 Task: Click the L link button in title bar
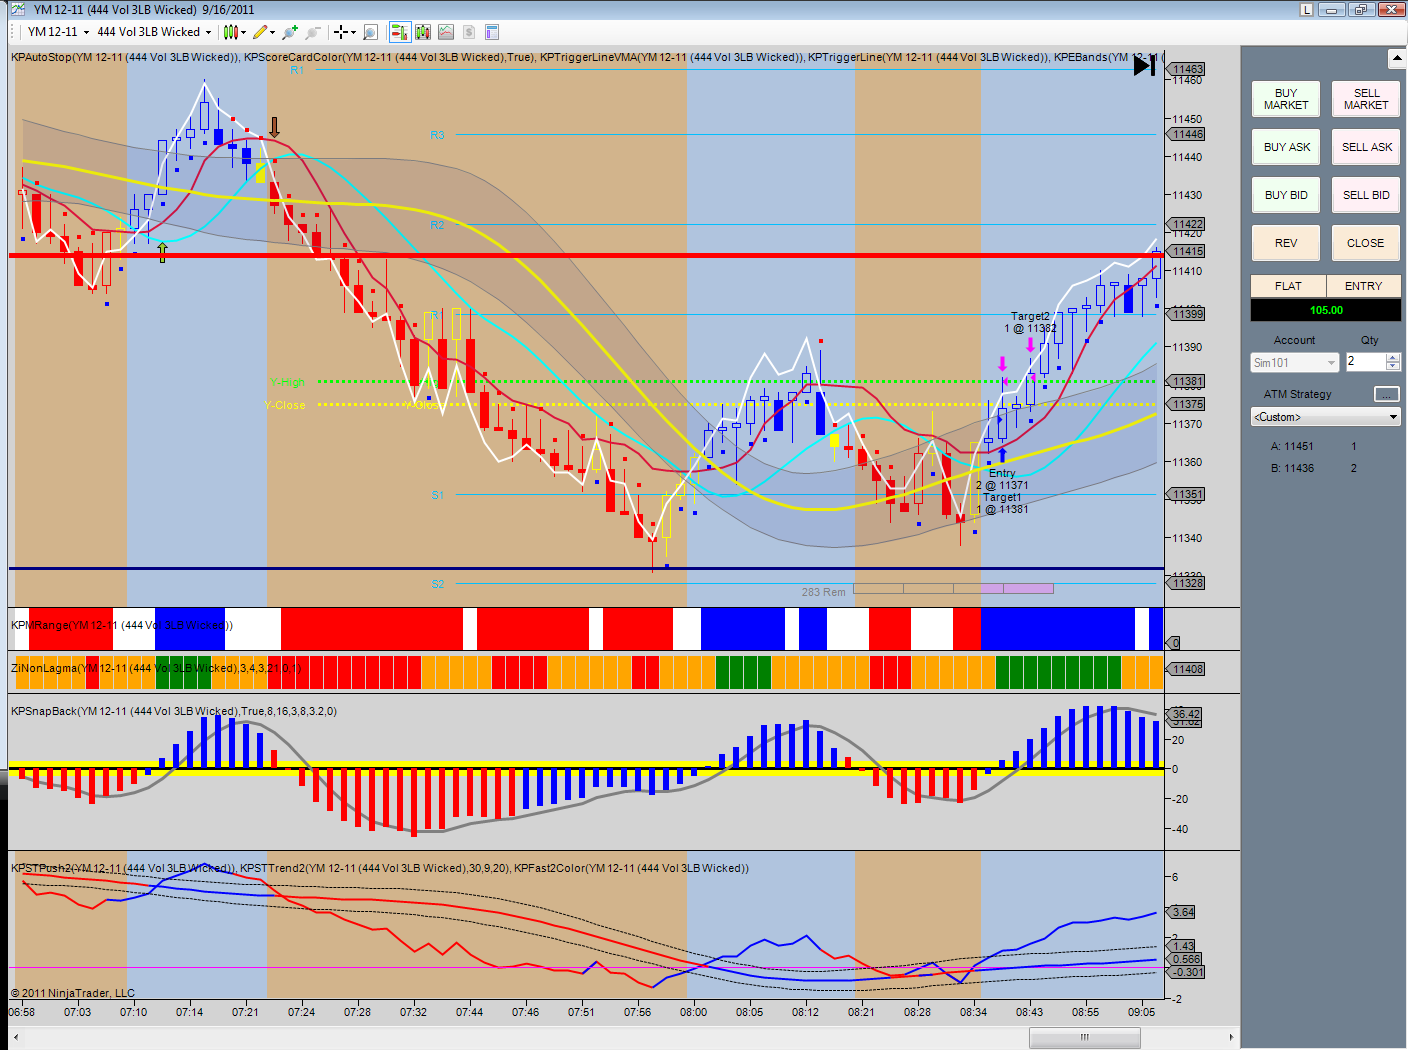1306,9
